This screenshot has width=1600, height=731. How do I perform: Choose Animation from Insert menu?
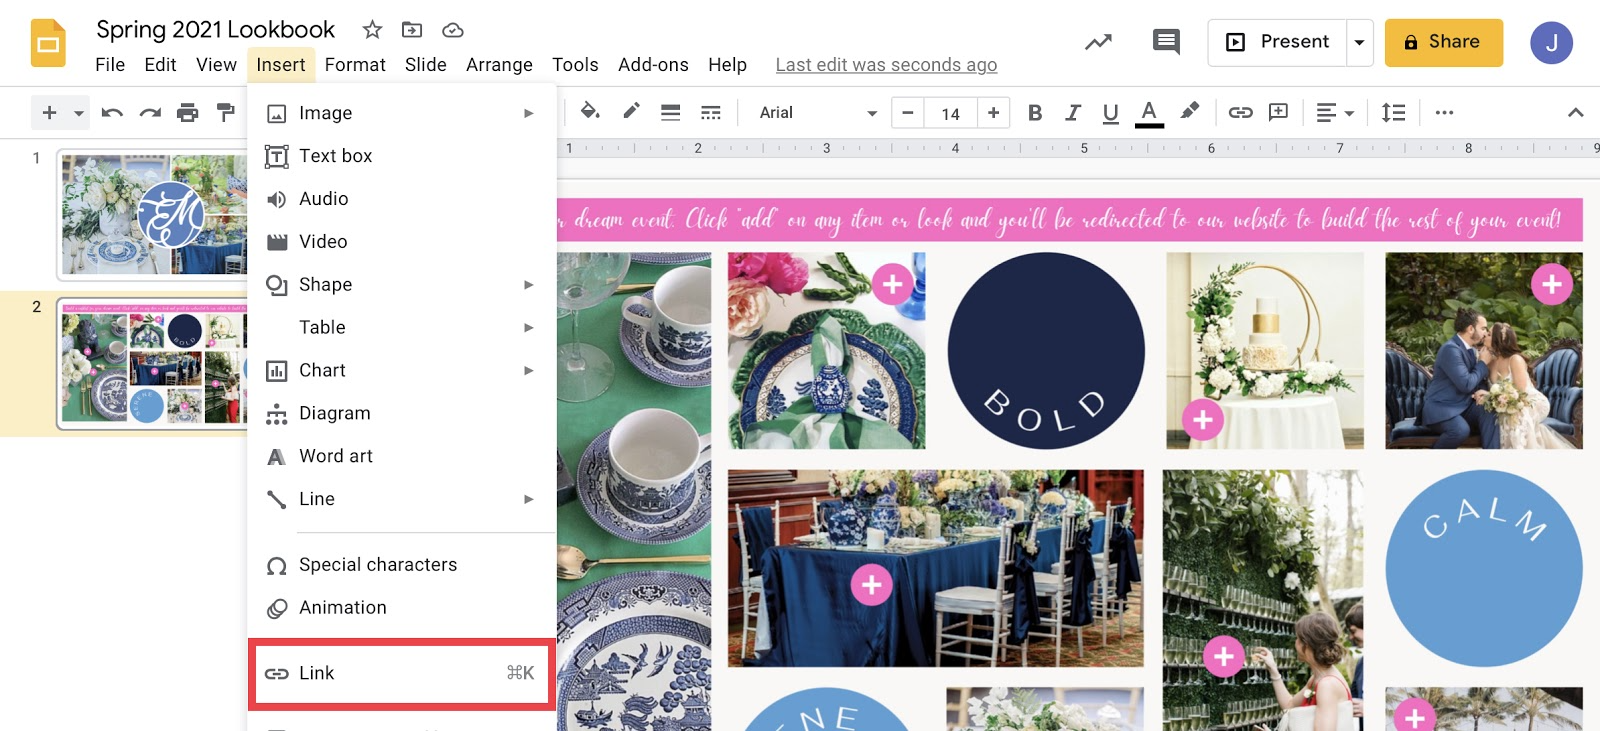[402, 608]
